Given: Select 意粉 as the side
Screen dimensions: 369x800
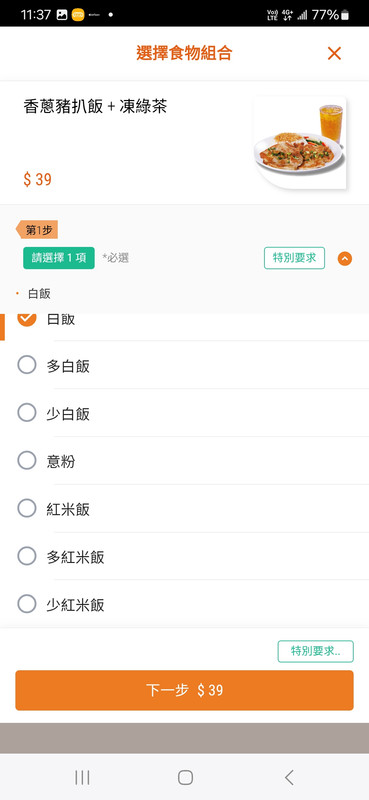Looking at the screenshot, I should (x=27, y=461).
